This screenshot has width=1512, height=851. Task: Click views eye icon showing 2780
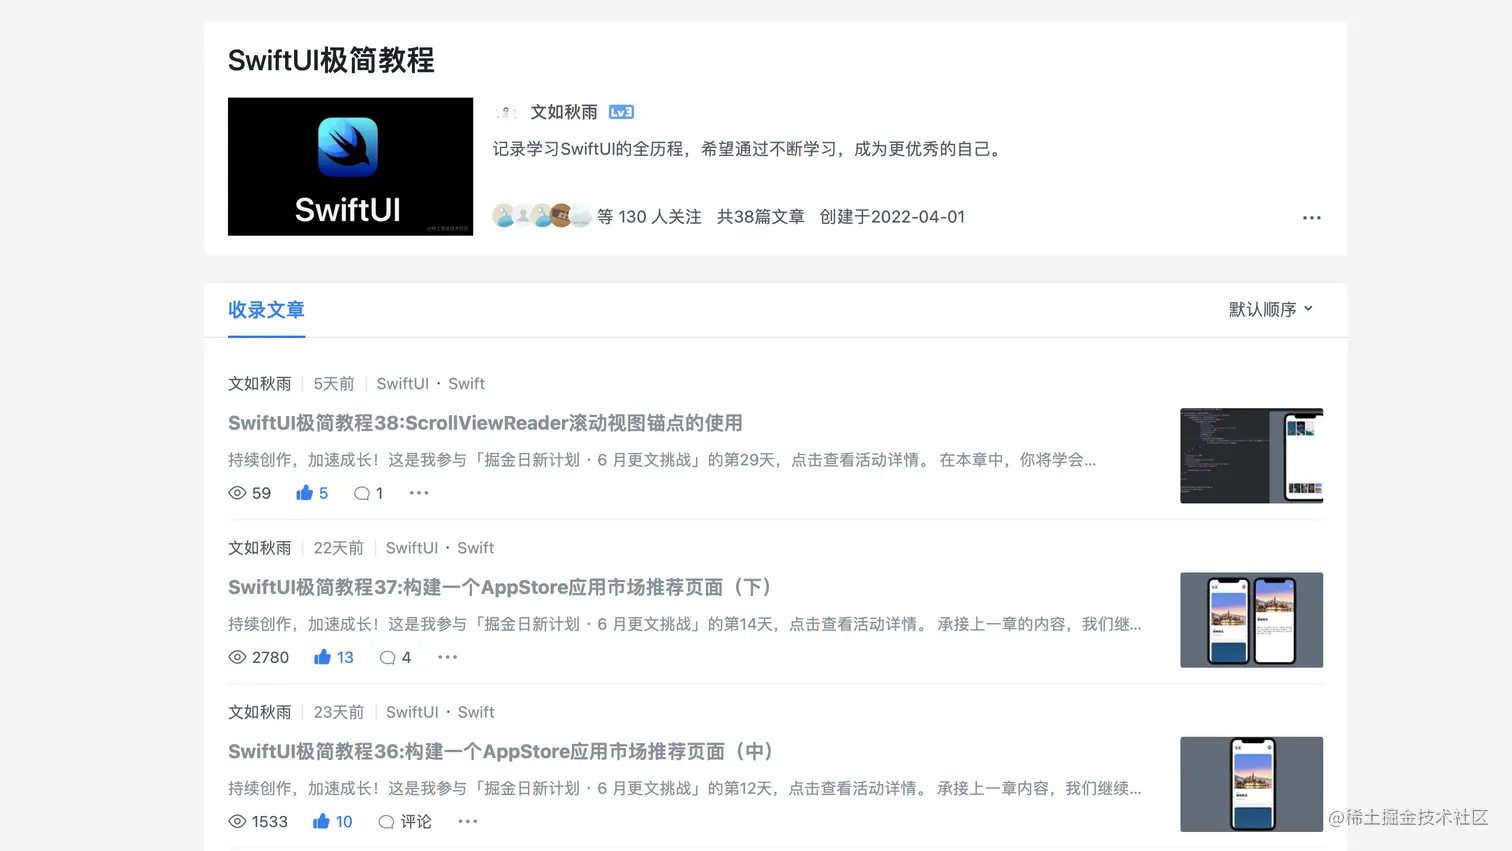coord(237,657)
